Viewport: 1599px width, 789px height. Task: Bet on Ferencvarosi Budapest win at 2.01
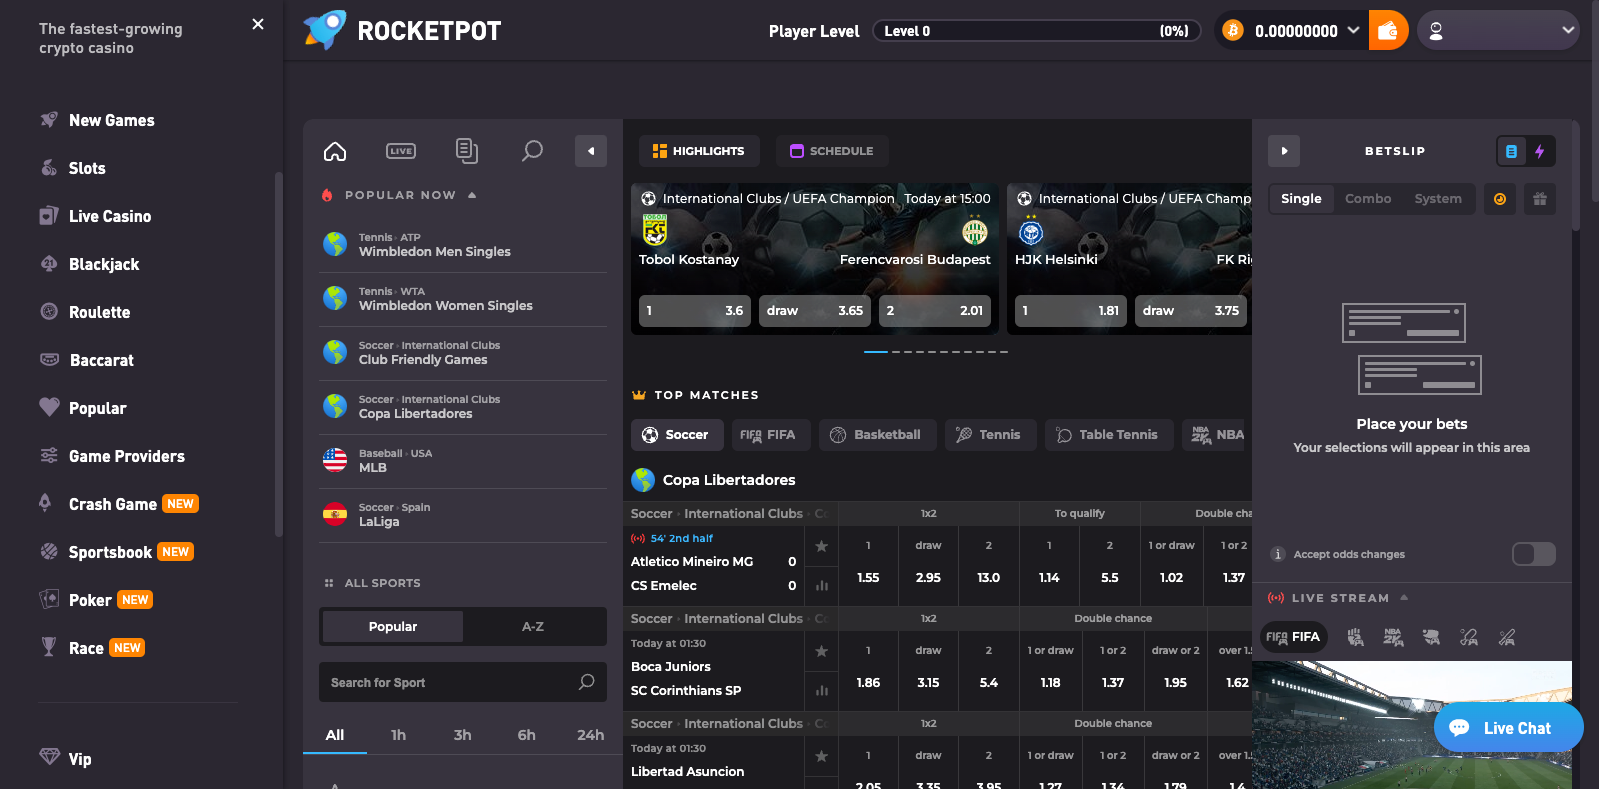pos(935,311)
